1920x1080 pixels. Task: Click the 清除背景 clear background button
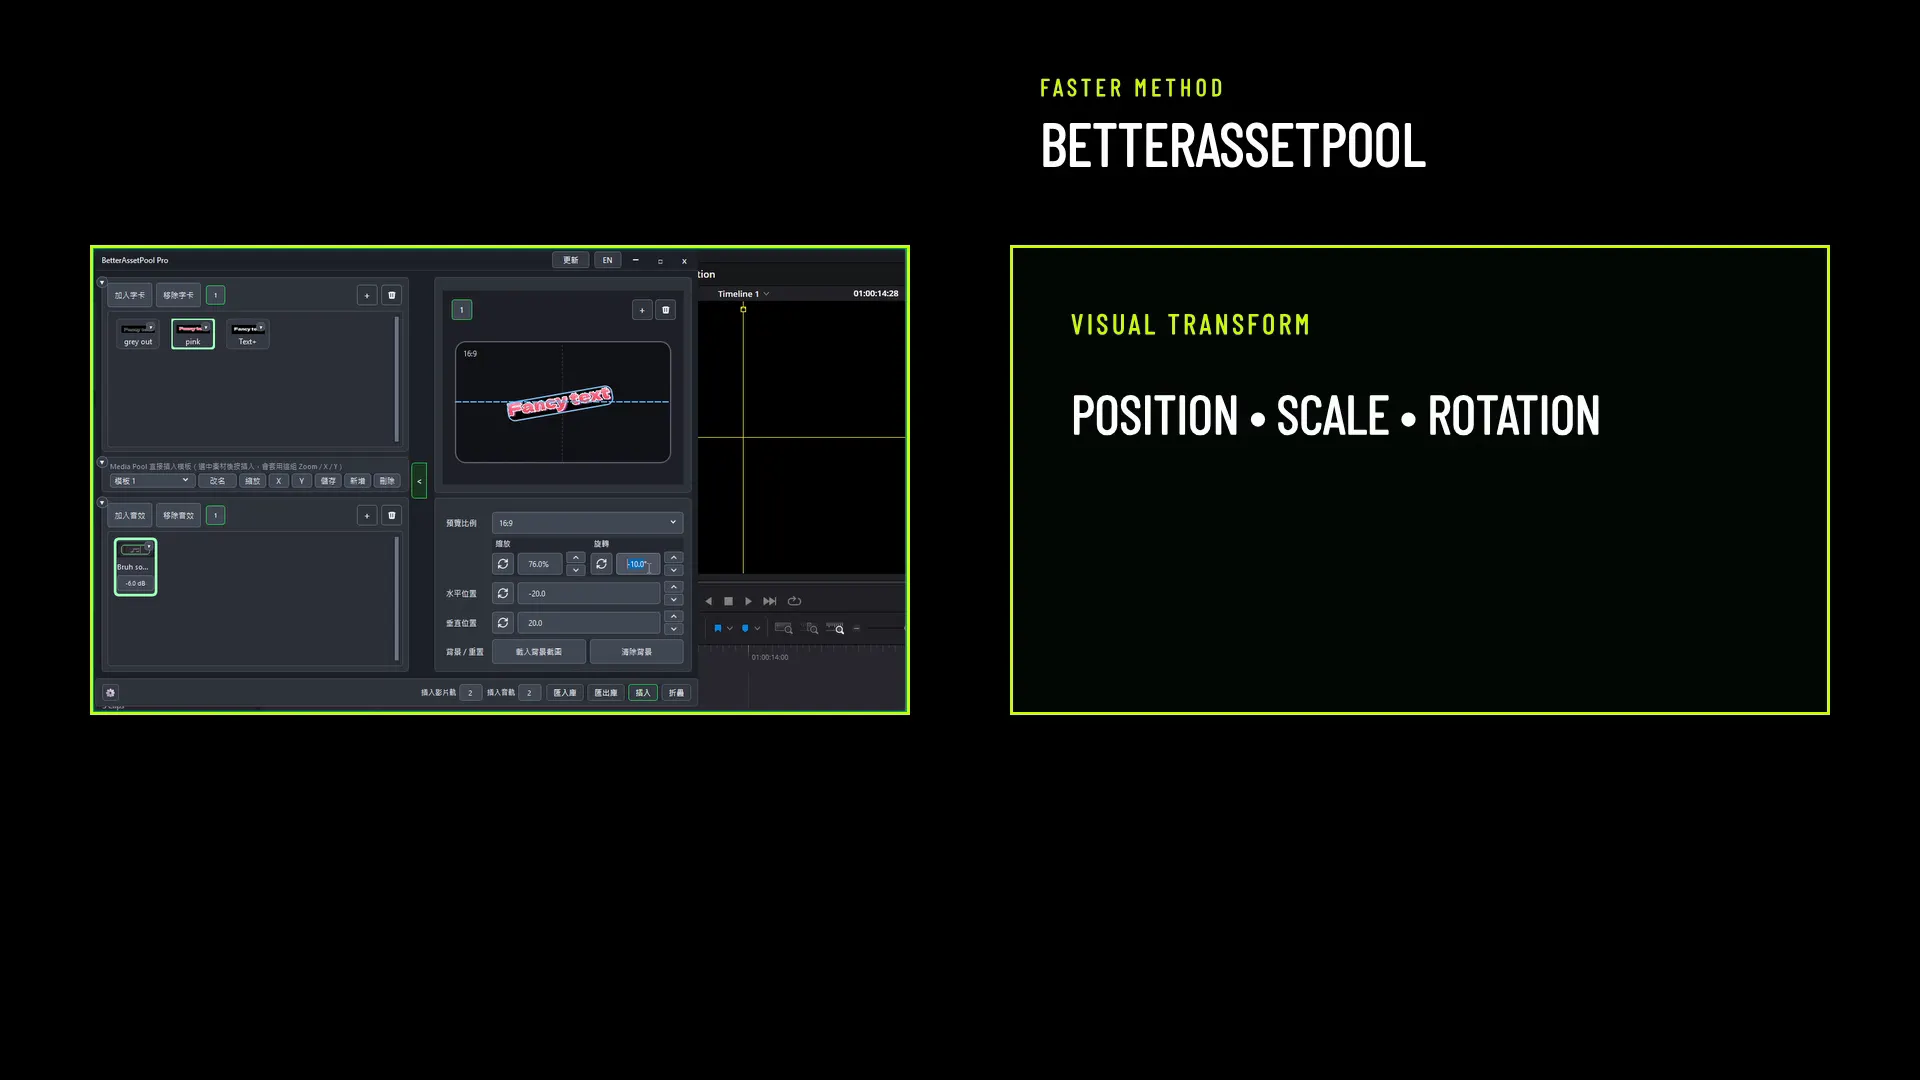(x=637, y=652)
